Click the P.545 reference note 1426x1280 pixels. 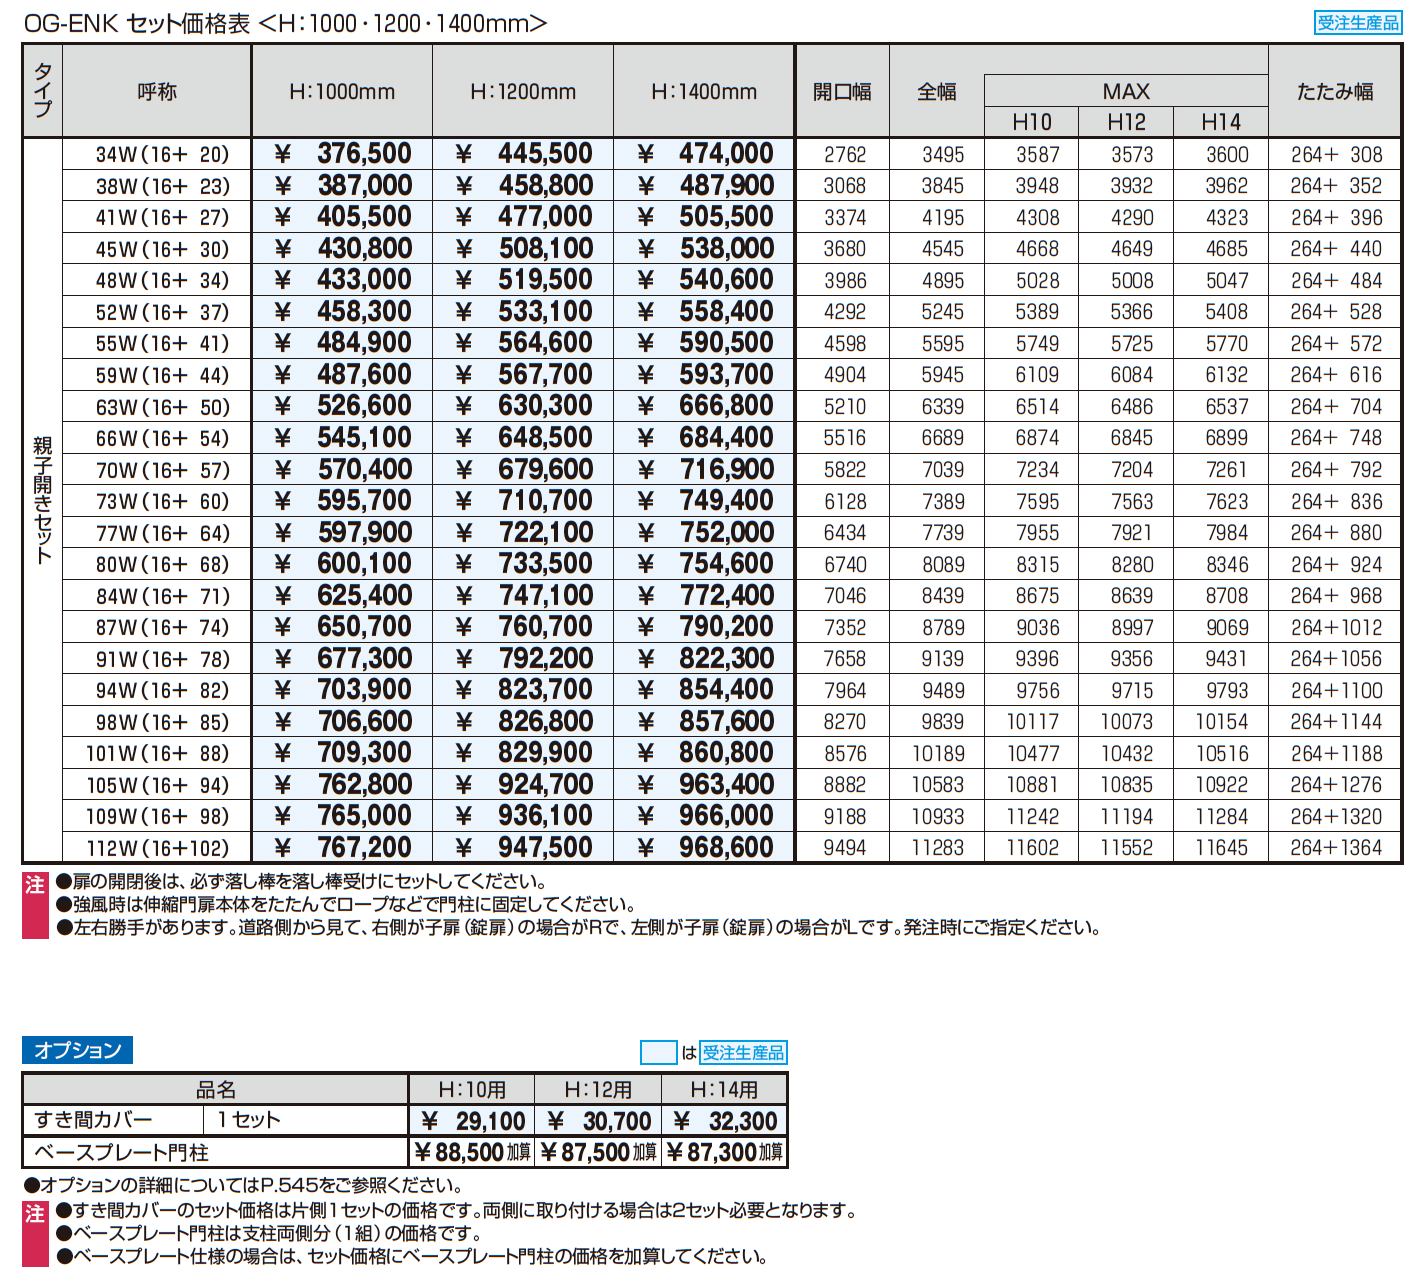click(243, 1185)
